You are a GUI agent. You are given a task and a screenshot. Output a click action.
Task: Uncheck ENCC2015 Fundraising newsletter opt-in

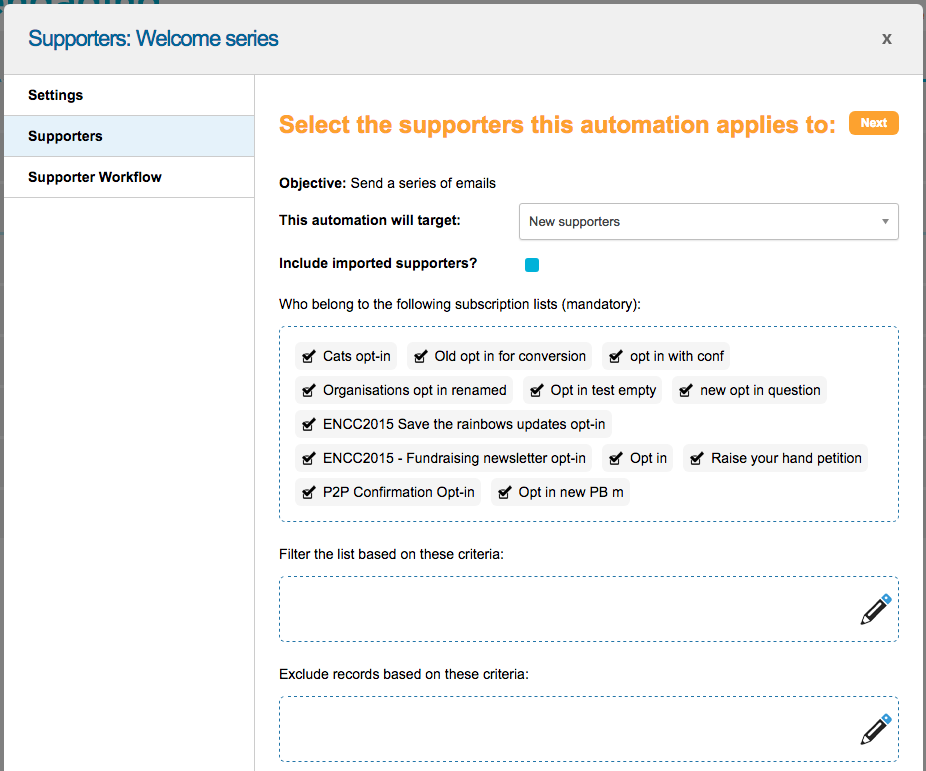309,458
